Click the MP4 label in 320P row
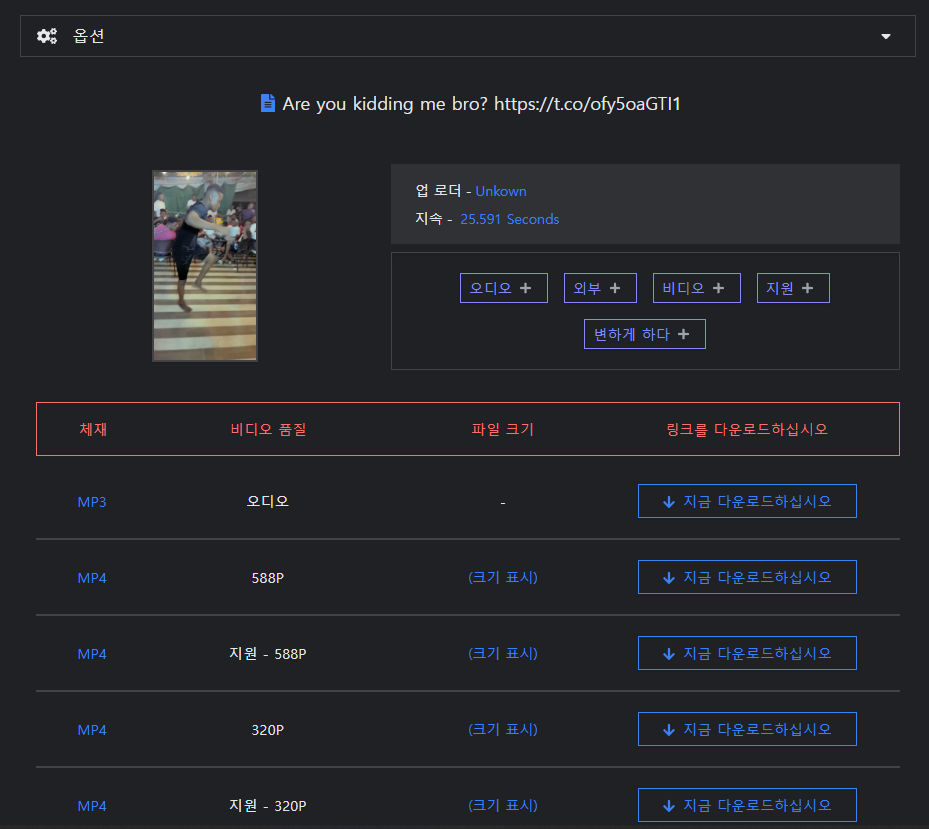Image resolution: width=929 pixels, height=829 pixels. [x=92, y=729]
